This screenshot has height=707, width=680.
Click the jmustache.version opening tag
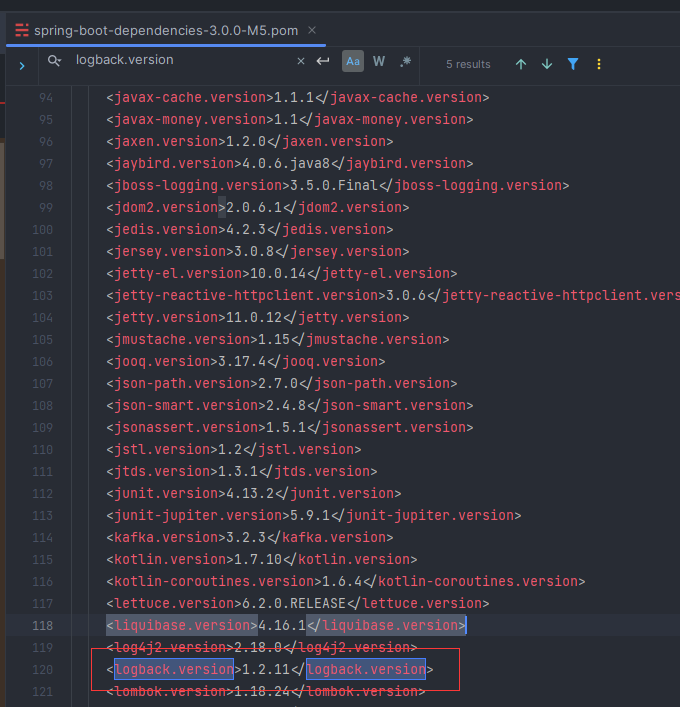click(182, 339)
